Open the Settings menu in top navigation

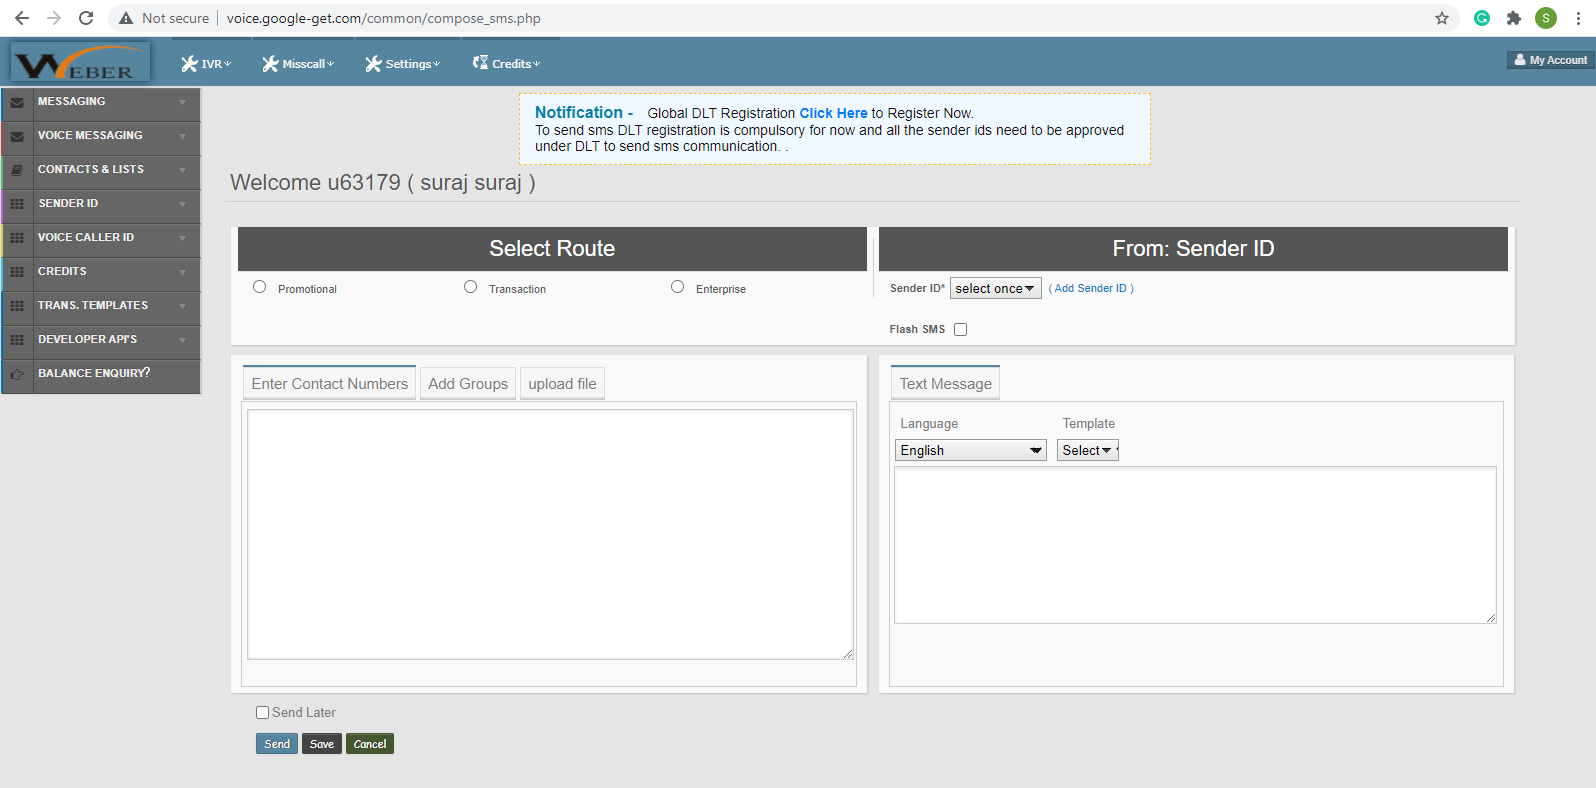403,64
